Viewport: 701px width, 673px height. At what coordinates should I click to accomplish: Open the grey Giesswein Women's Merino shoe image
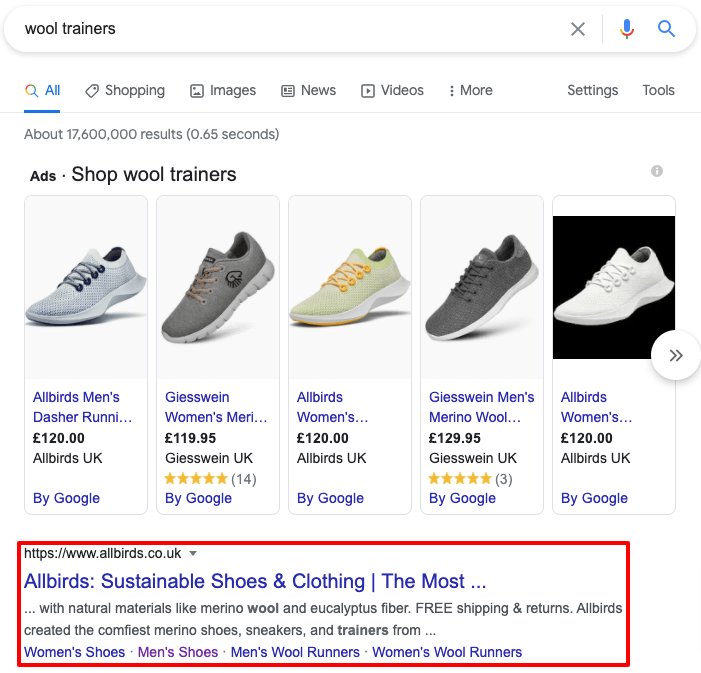pyautogui.click(x=218, y=287)
